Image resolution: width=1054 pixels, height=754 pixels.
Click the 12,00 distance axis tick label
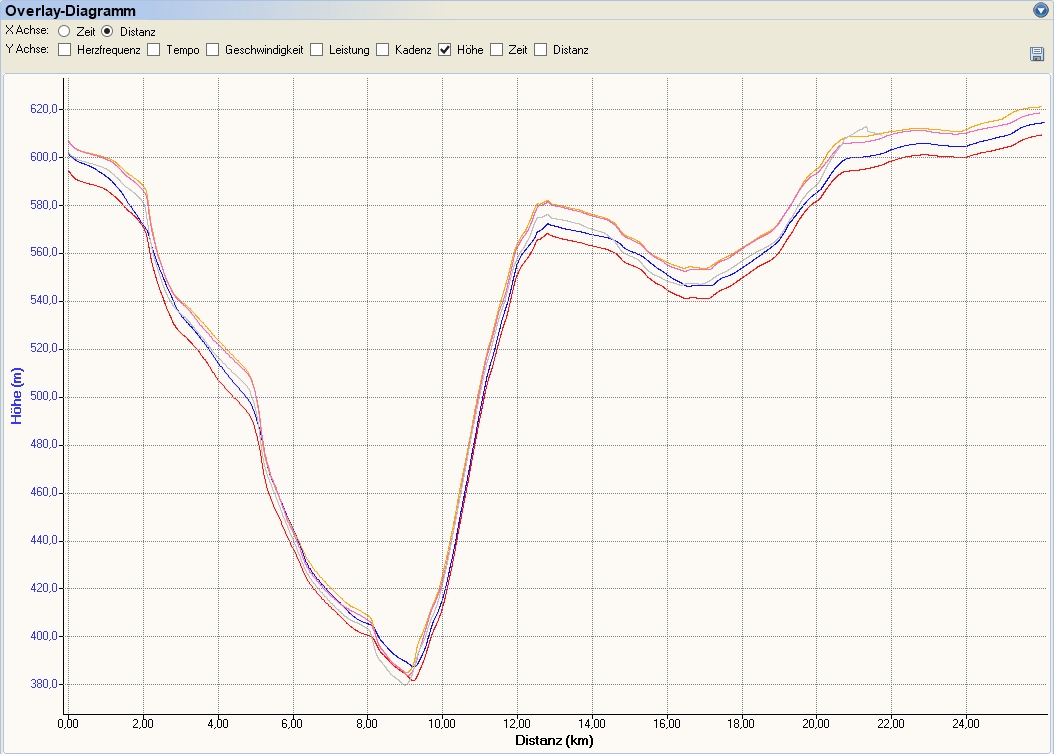(517, 723)
